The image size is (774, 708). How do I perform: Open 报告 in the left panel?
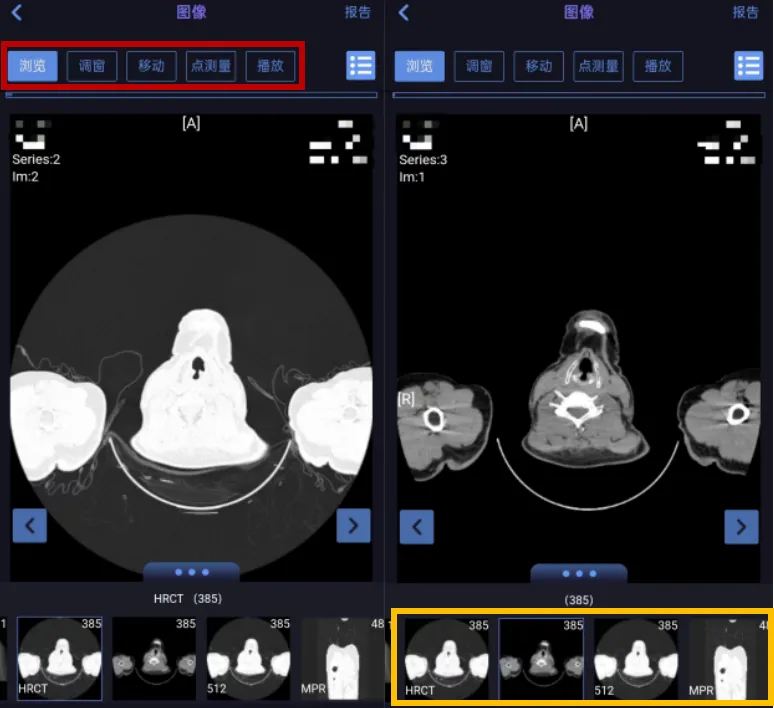[x=357, y=12]
